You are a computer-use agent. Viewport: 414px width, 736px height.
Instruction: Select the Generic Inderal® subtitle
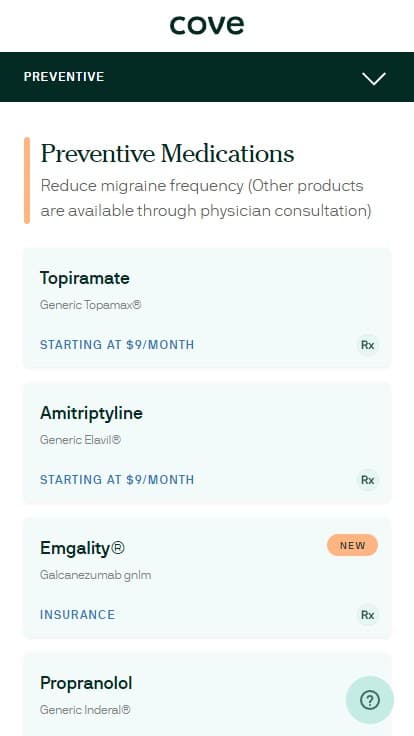coord(85,710)
